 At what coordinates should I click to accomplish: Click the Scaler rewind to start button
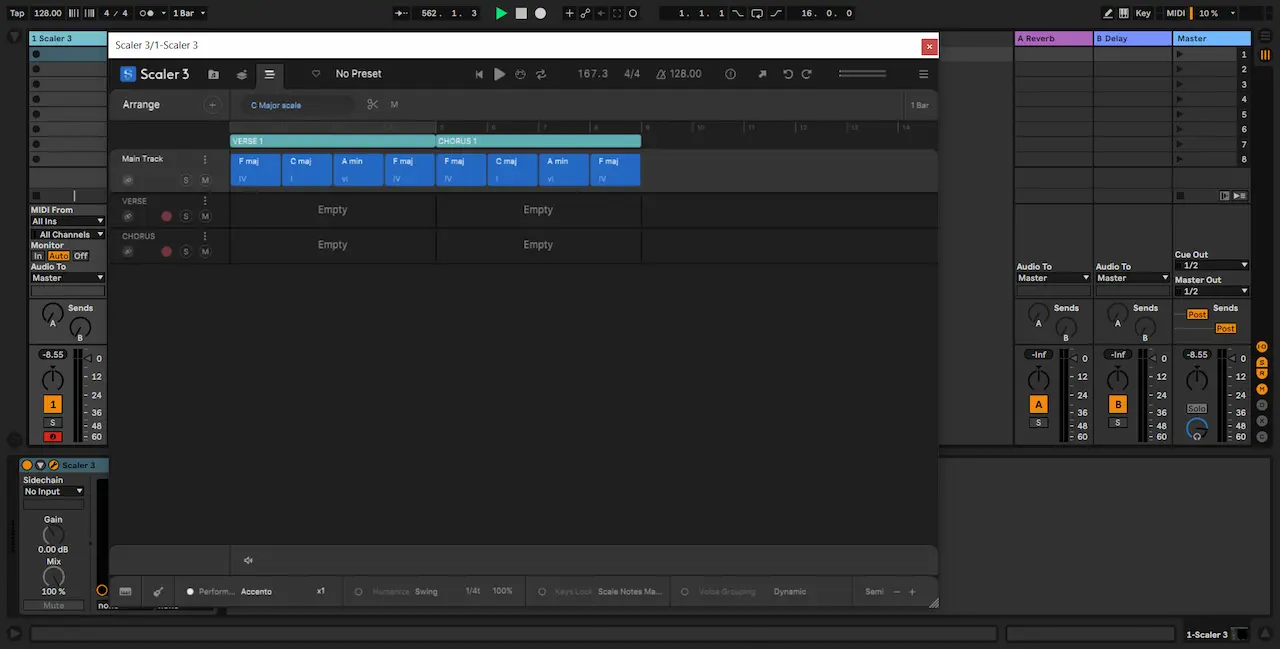(x=479, y=74)
